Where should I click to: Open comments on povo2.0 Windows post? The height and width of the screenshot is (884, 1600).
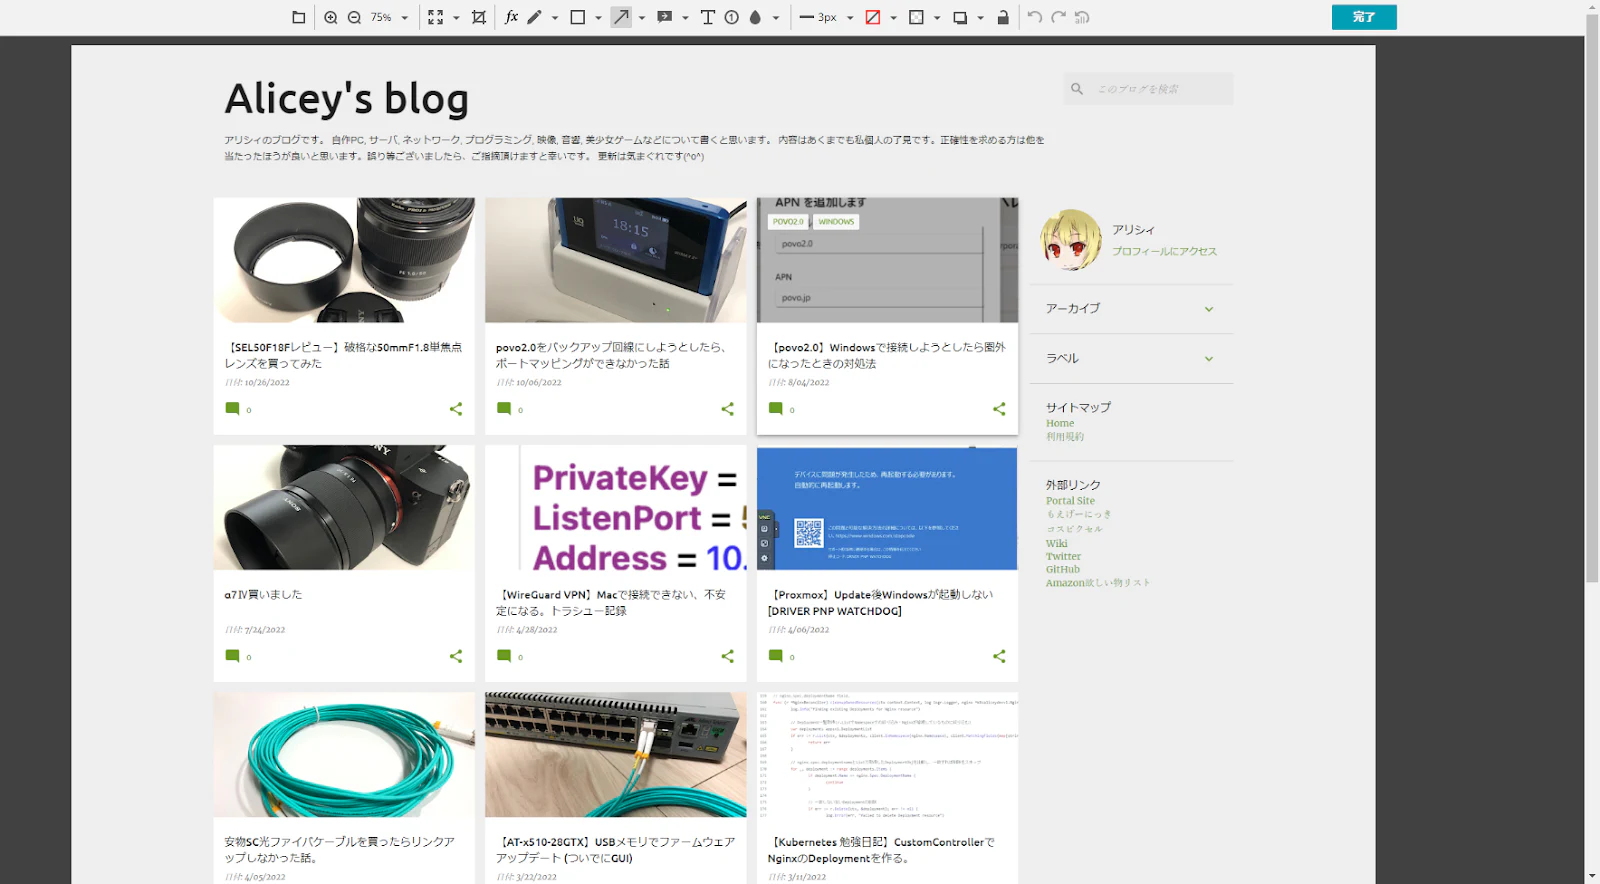click(x=775, y=409)
